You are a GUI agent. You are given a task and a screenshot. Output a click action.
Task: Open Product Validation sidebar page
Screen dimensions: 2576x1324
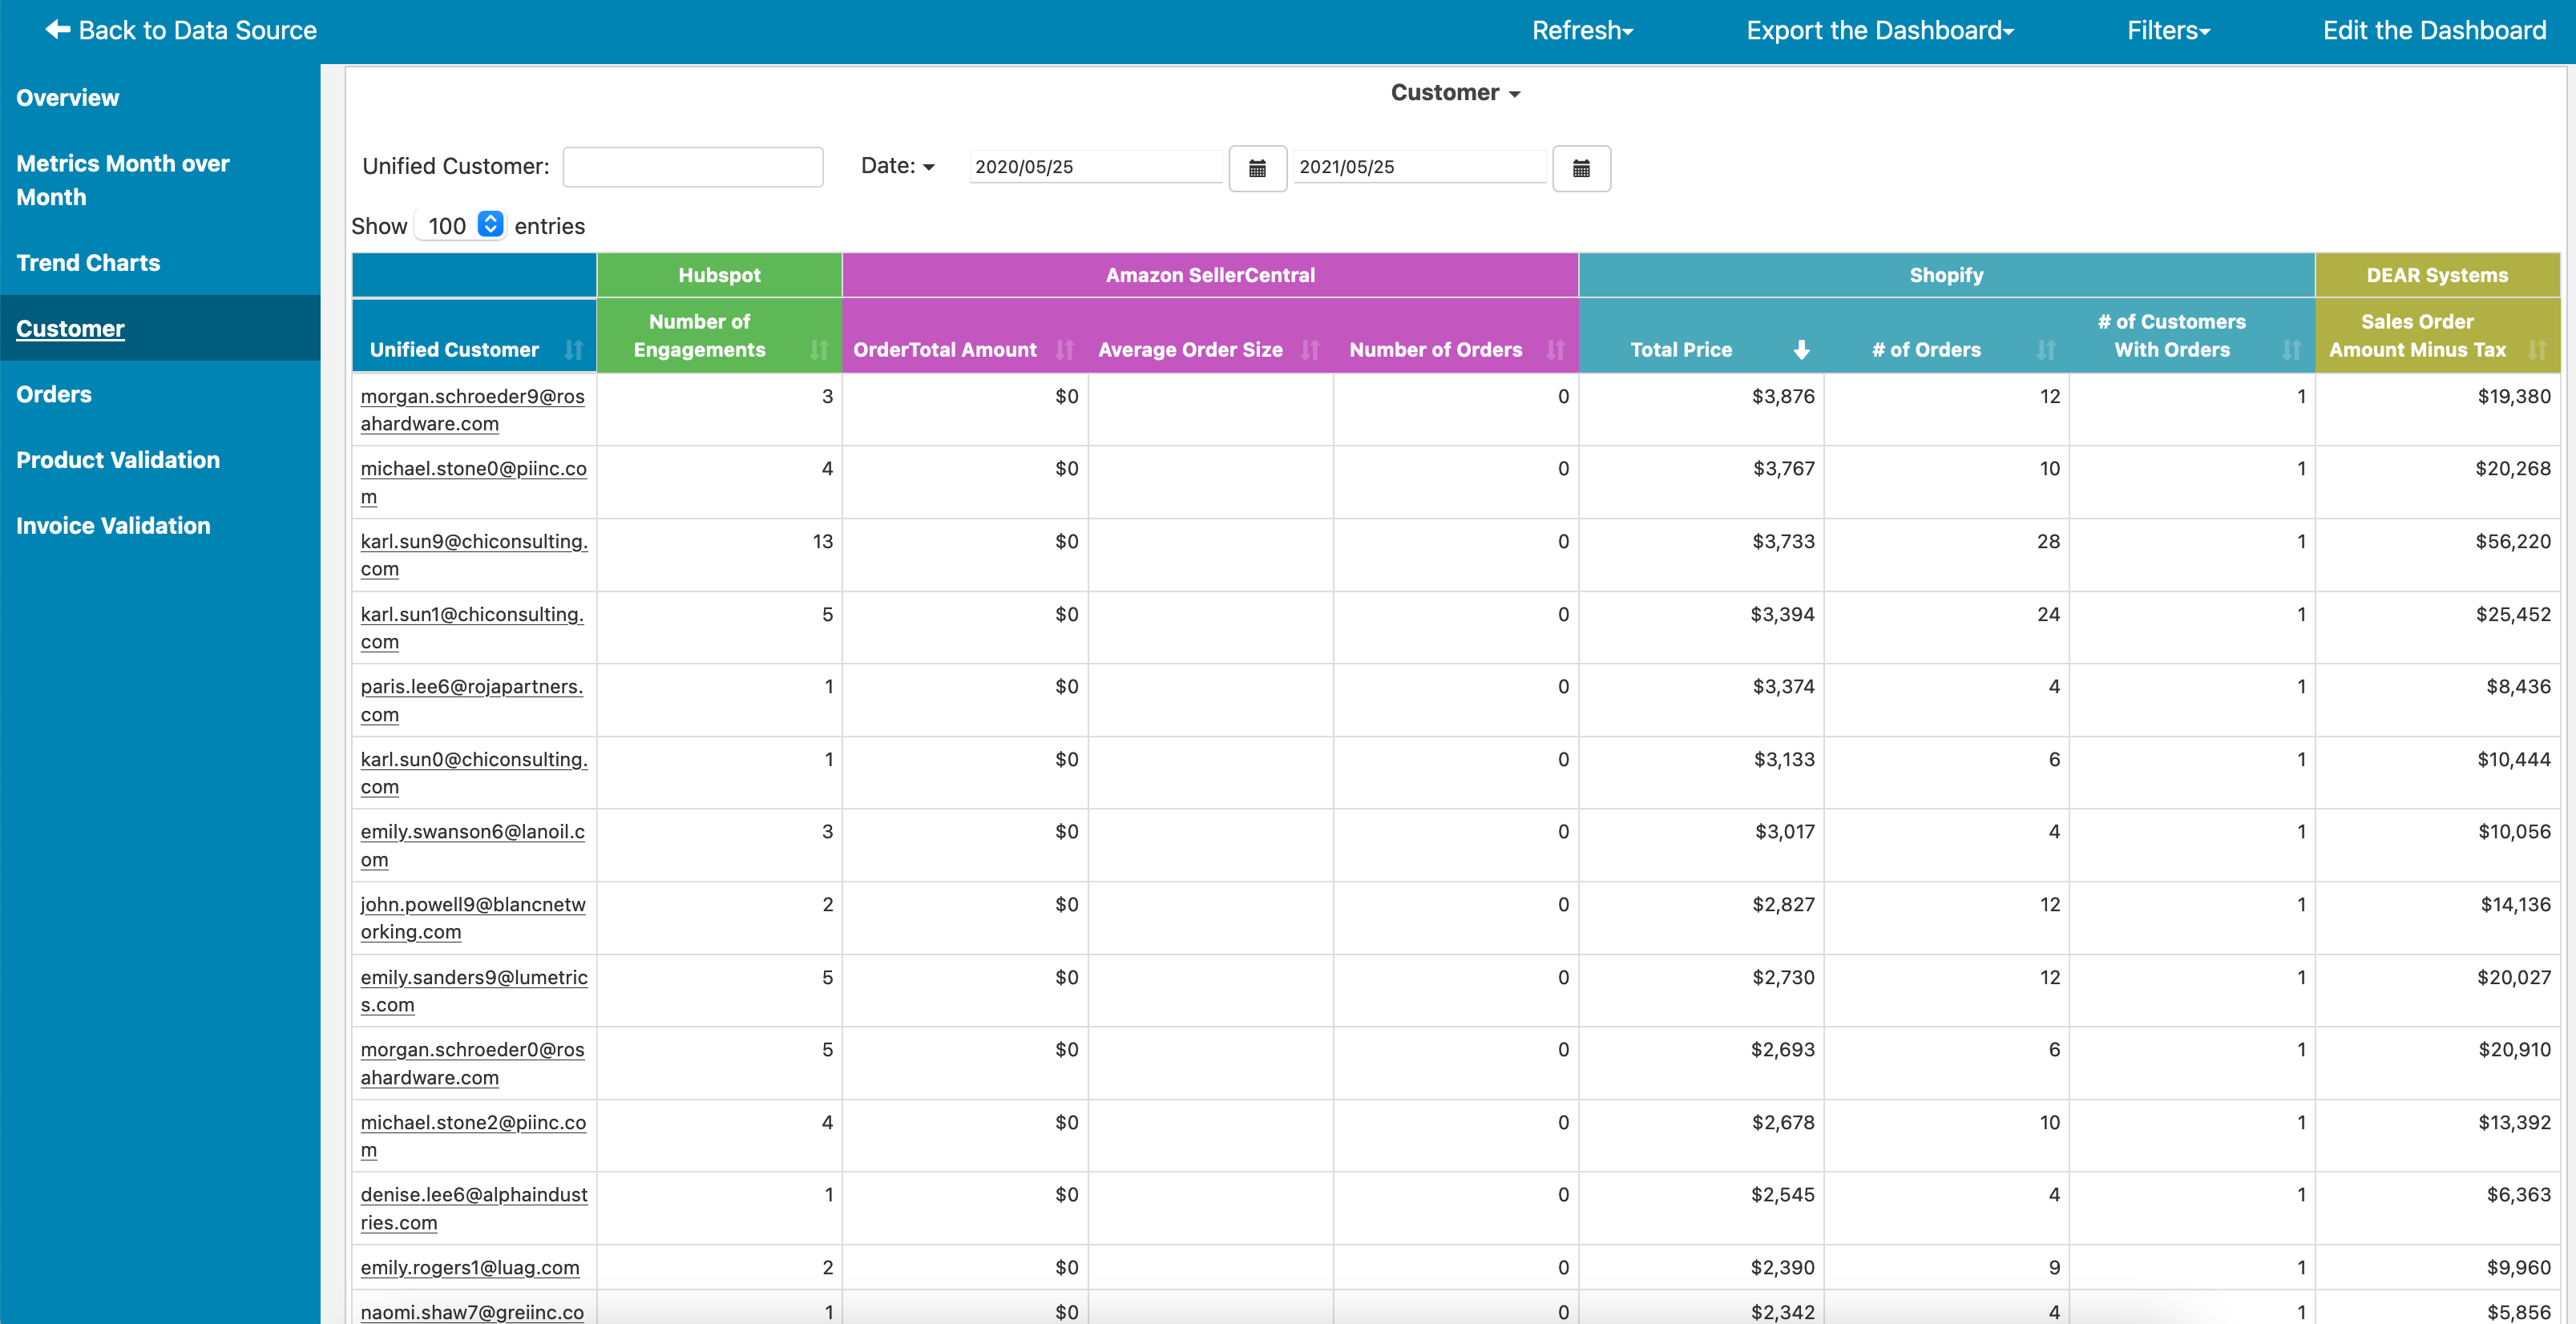(118, 460)
